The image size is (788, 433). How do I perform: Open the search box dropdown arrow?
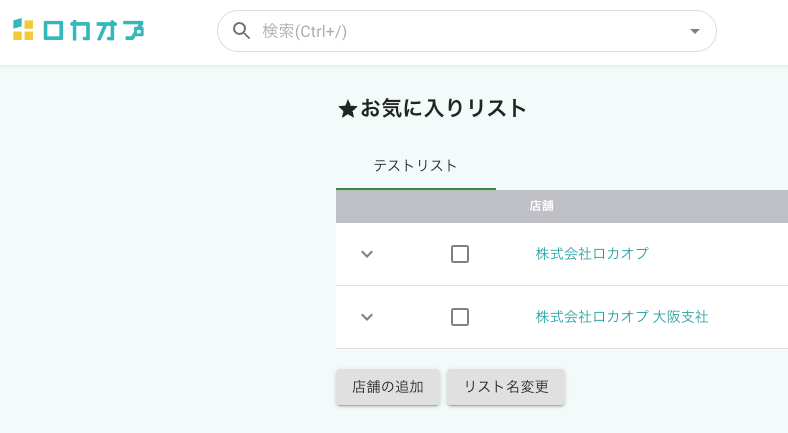695,31
